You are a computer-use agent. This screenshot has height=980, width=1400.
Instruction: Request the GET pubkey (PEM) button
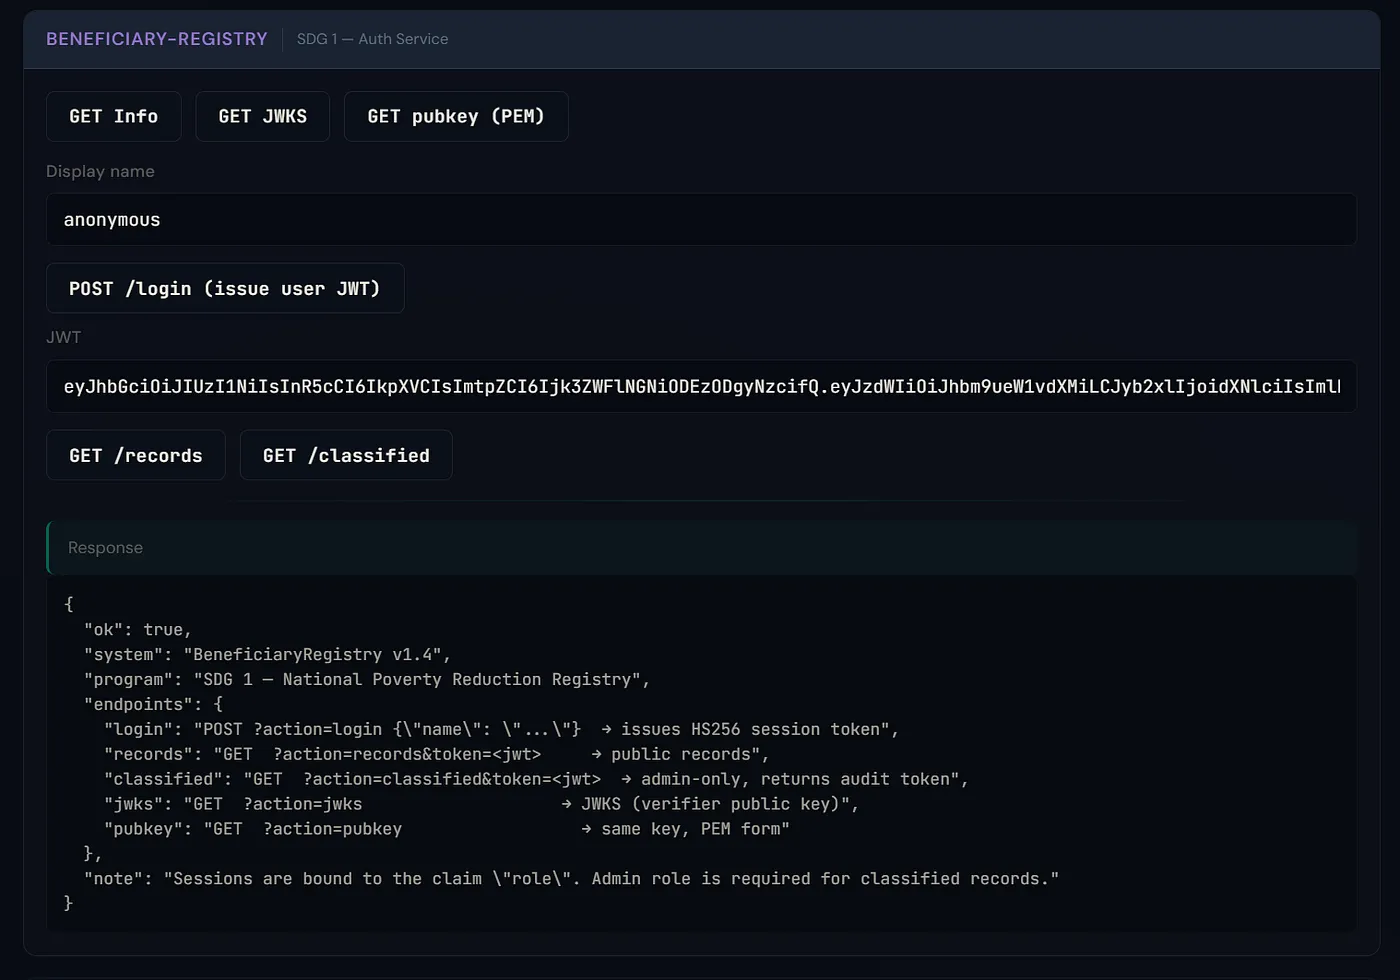click(x=456, y=116)
